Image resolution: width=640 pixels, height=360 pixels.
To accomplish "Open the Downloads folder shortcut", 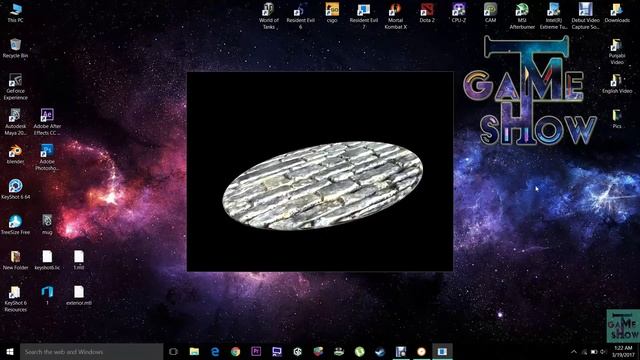I will tap(617, 13).
